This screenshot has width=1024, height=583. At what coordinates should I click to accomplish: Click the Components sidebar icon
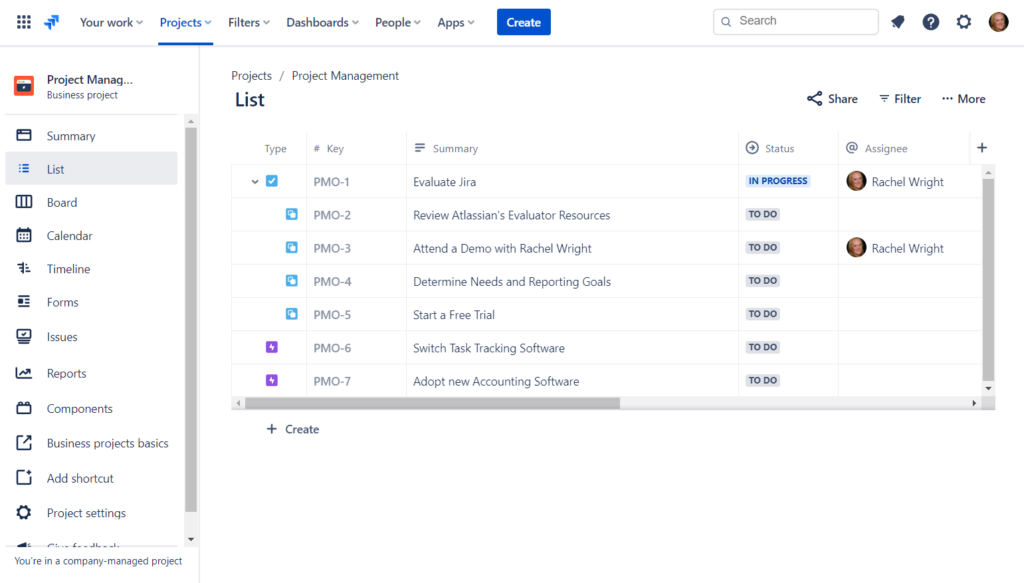(x=24, y=408)
